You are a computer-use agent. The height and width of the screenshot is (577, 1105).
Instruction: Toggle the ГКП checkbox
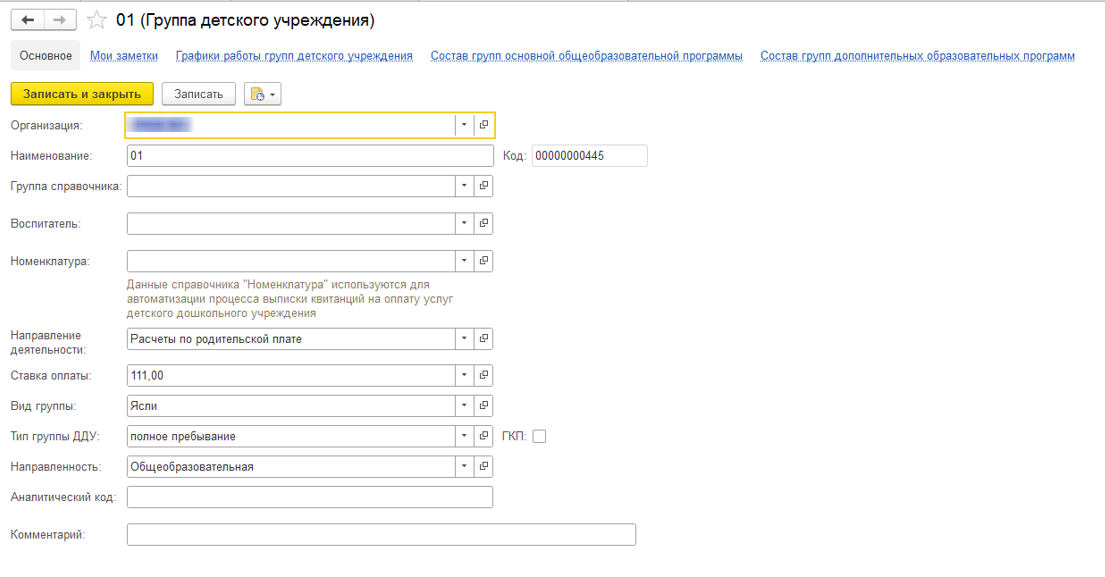pyautogui.click(x=539, y=437)
